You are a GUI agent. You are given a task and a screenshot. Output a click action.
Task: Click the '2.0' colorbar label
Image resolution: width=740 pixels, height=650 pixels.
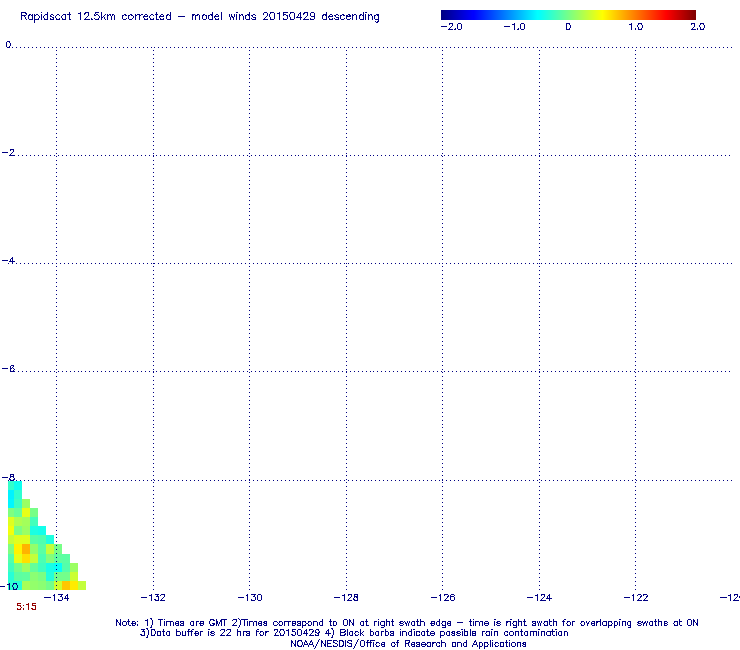(x=698, y=27)
